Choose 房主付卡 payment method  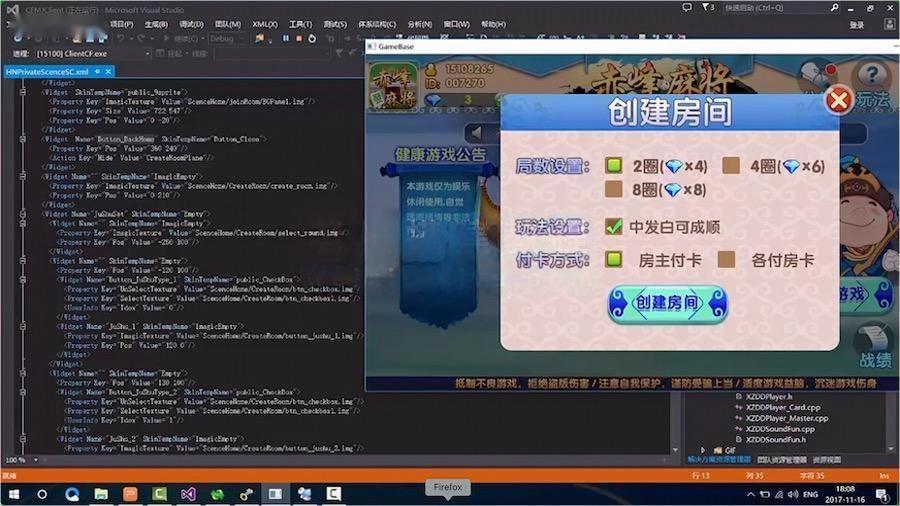coord(614,259)
